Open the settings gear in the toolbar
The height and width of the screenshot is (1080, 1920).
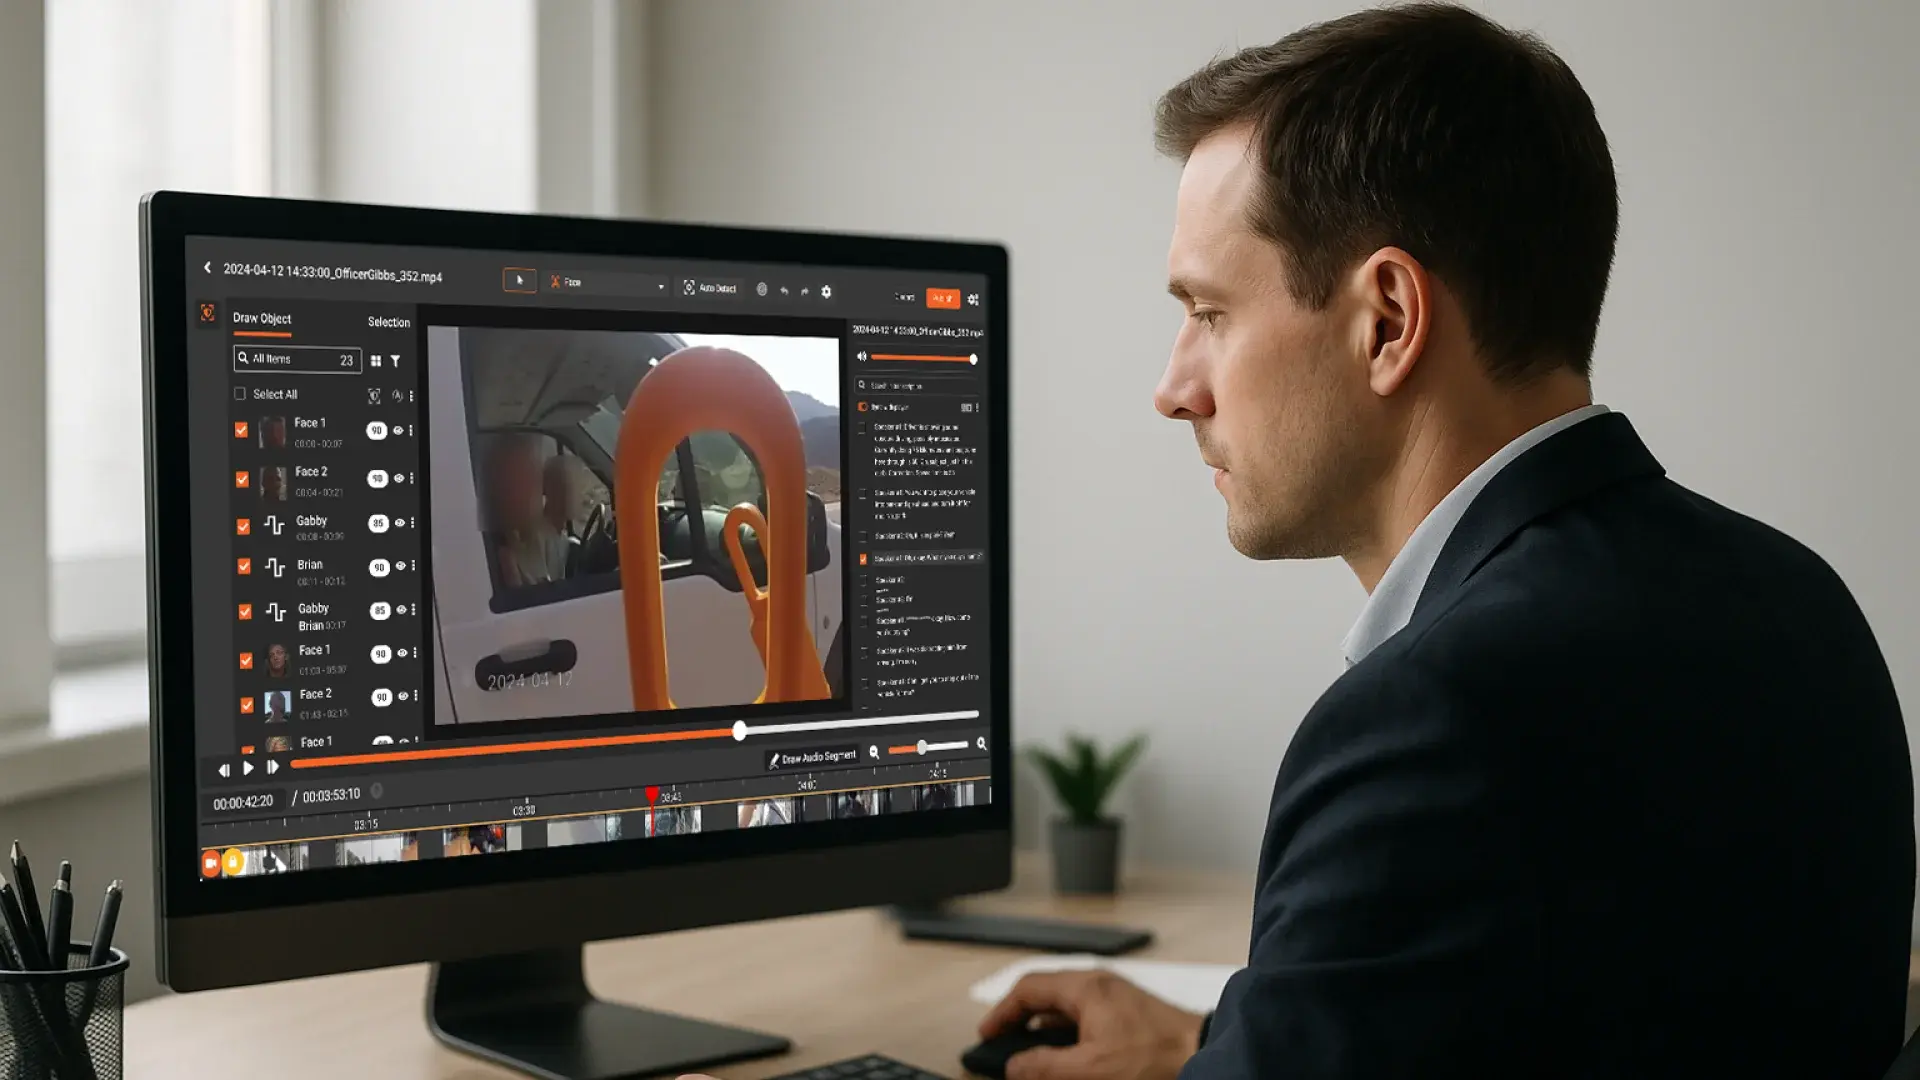click(x=827, y=291)
